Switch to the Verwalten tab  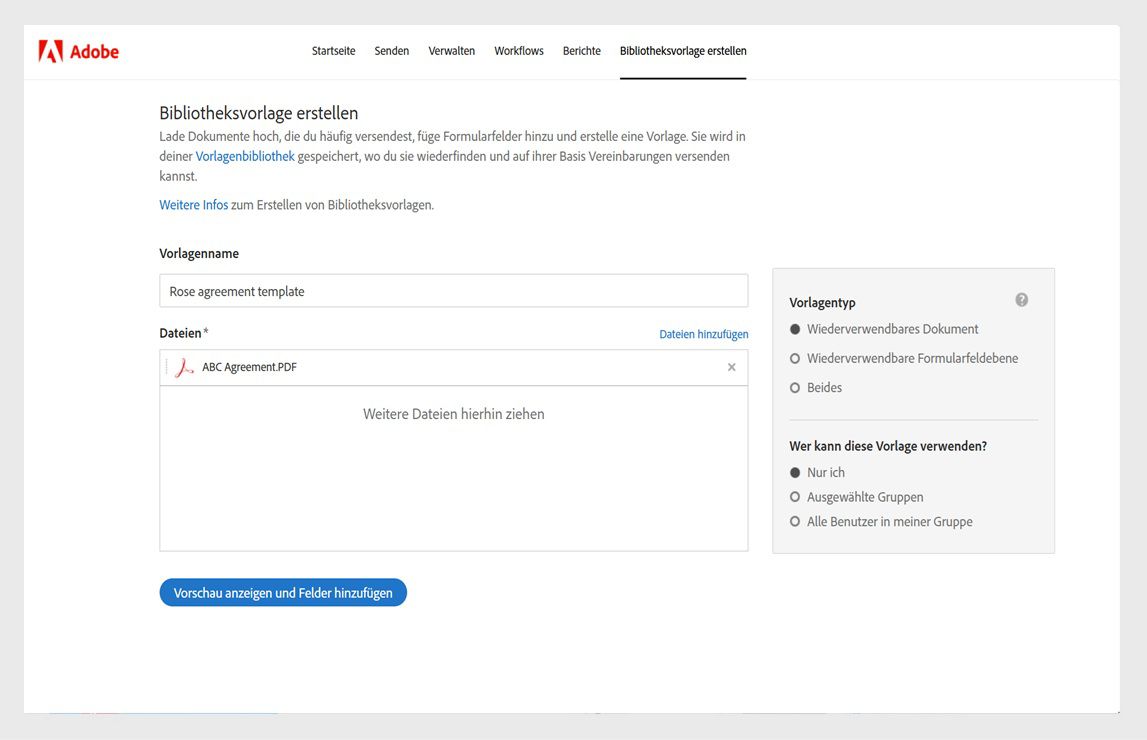pyautogui.click(x=452, y=51)
